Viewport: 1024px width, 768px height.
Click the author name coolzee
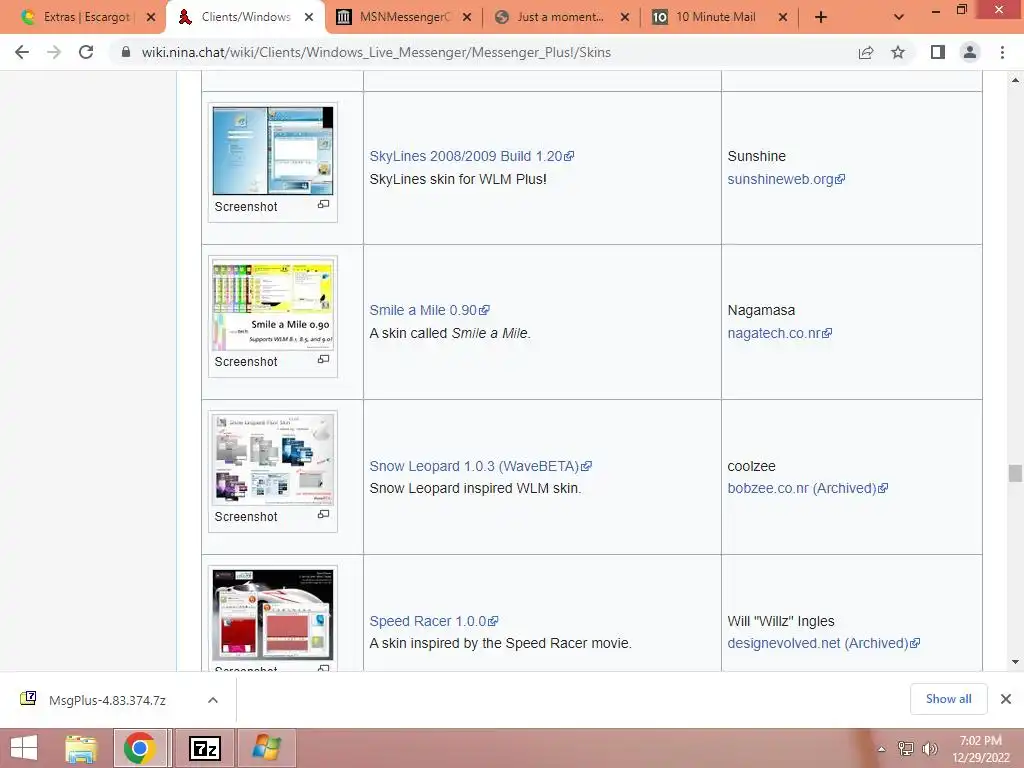click(x=752, y=466)
